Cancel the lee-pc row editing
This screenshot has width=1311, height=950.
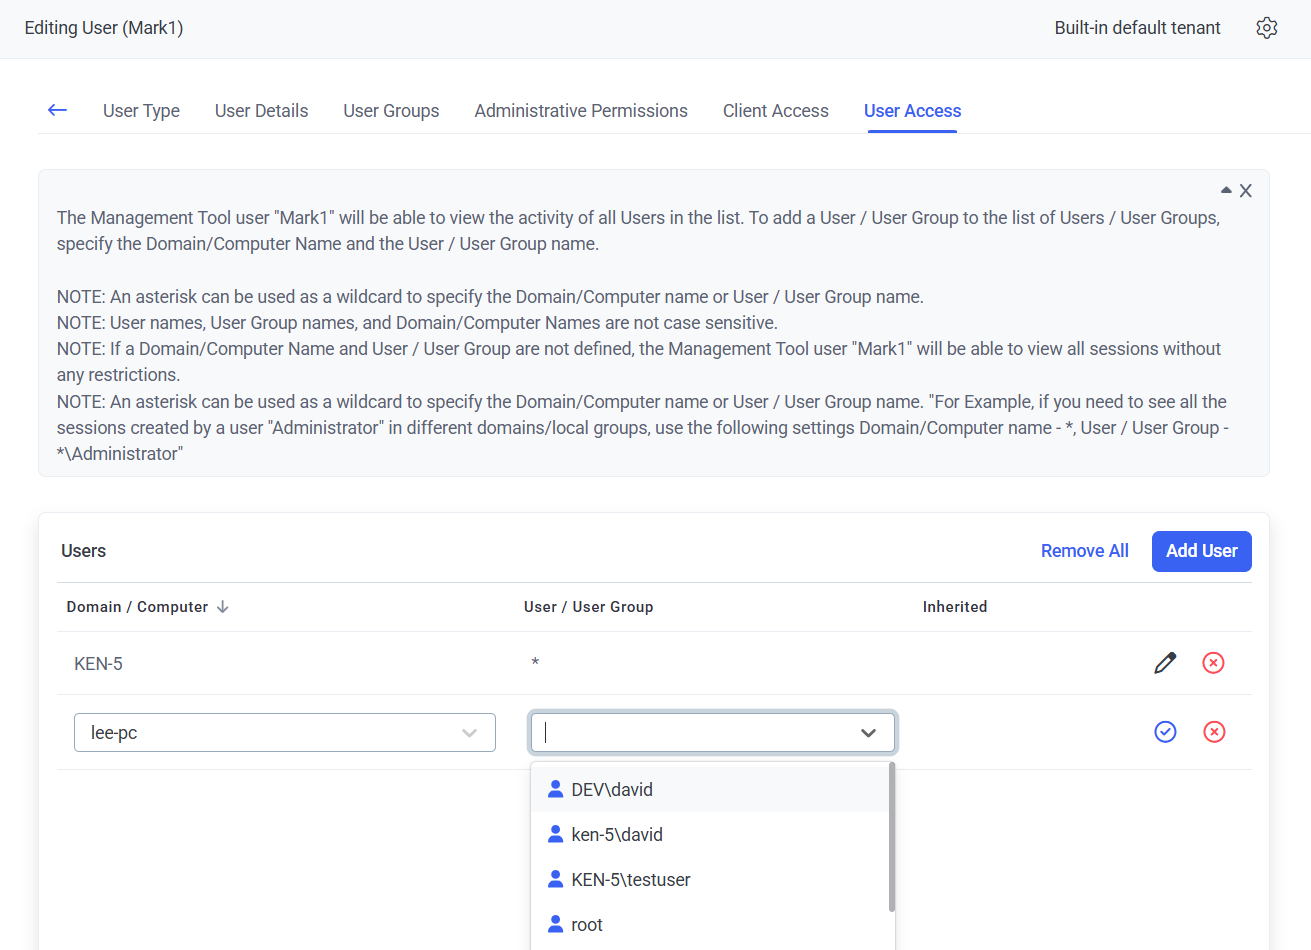1214,732
